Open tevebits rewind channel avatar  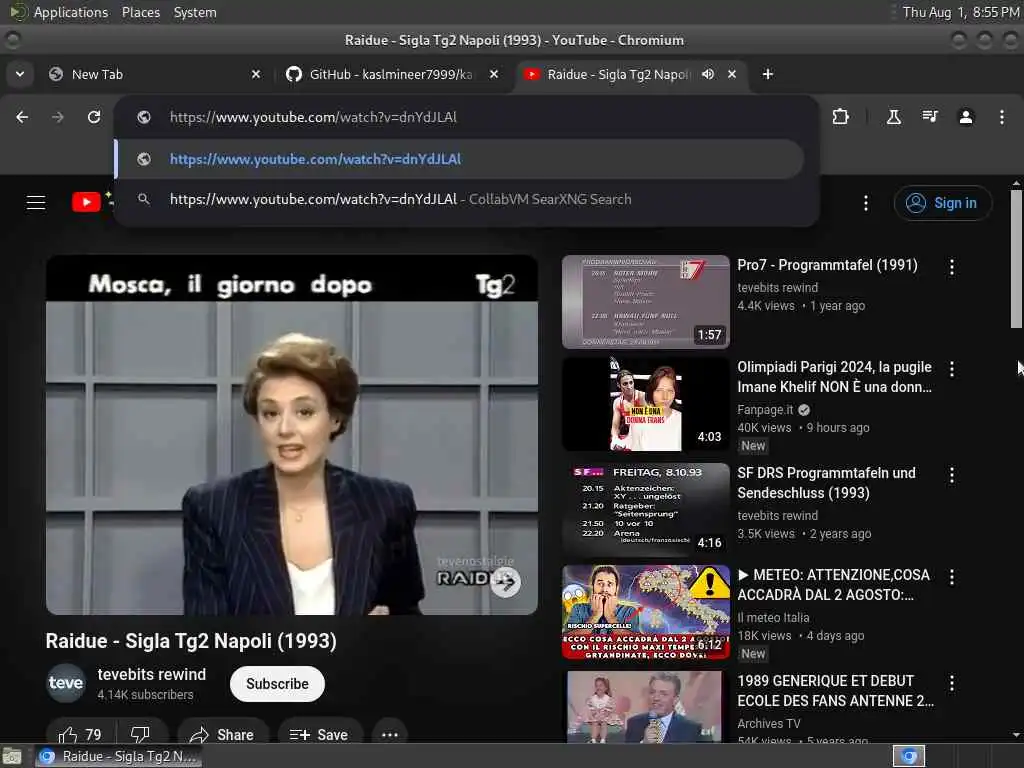click(x=66, y=683)
